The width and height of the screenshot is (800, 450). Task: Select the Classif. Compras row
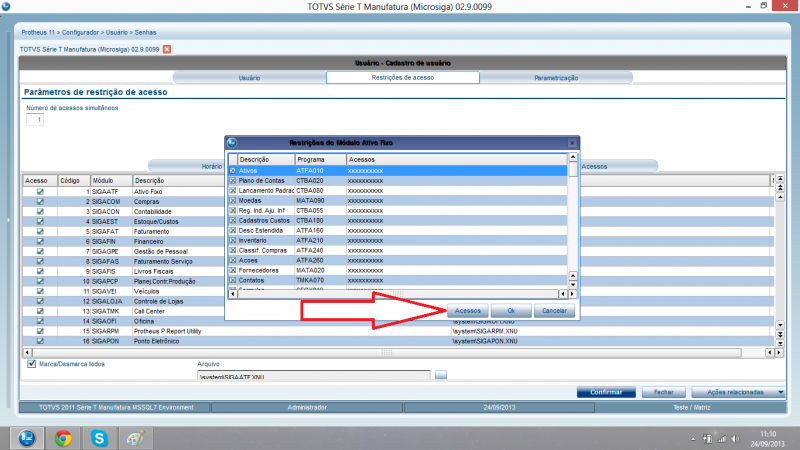pos(397,251)
